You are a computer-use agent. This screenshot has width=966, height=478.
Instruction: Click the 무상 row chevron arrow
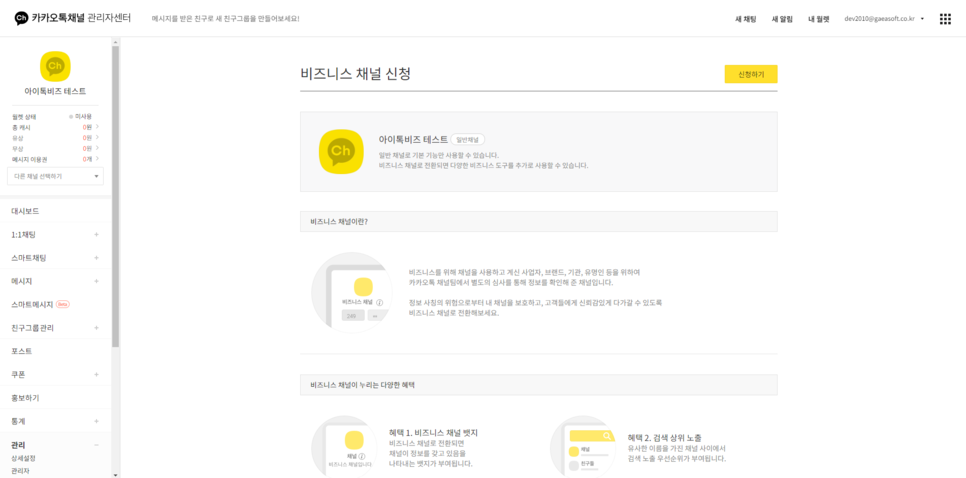click(97, 148)
